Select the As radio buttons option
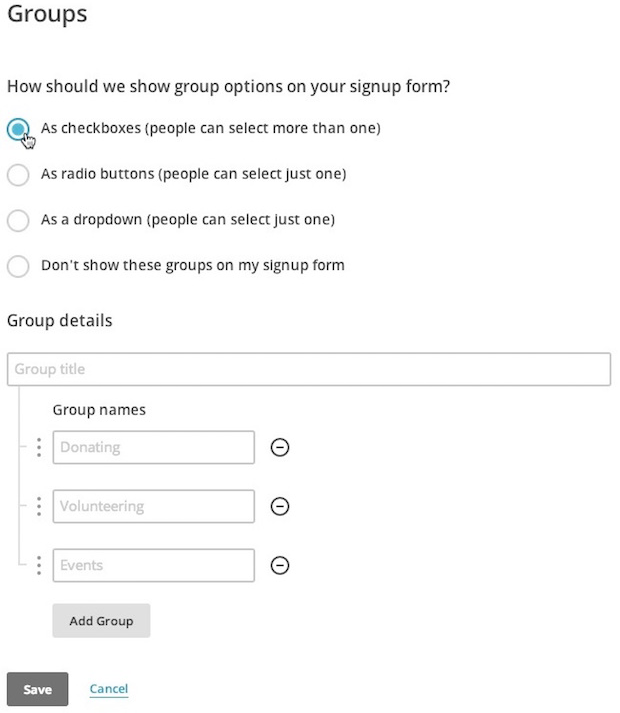The width and height of the screenshot is (620, 713). pos(18,175)
